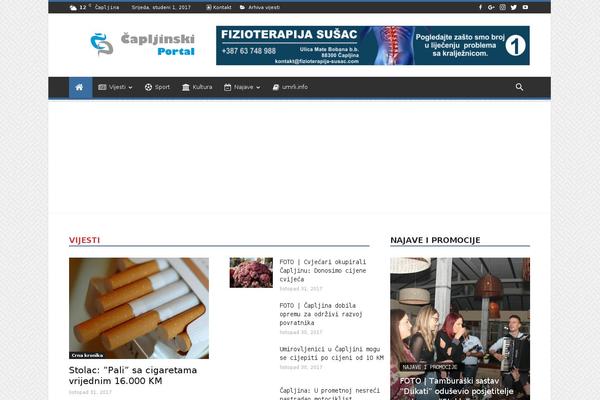Open the Kontakt link in top bar
Viewport: 600px width, 400px height.
[218, 7]
